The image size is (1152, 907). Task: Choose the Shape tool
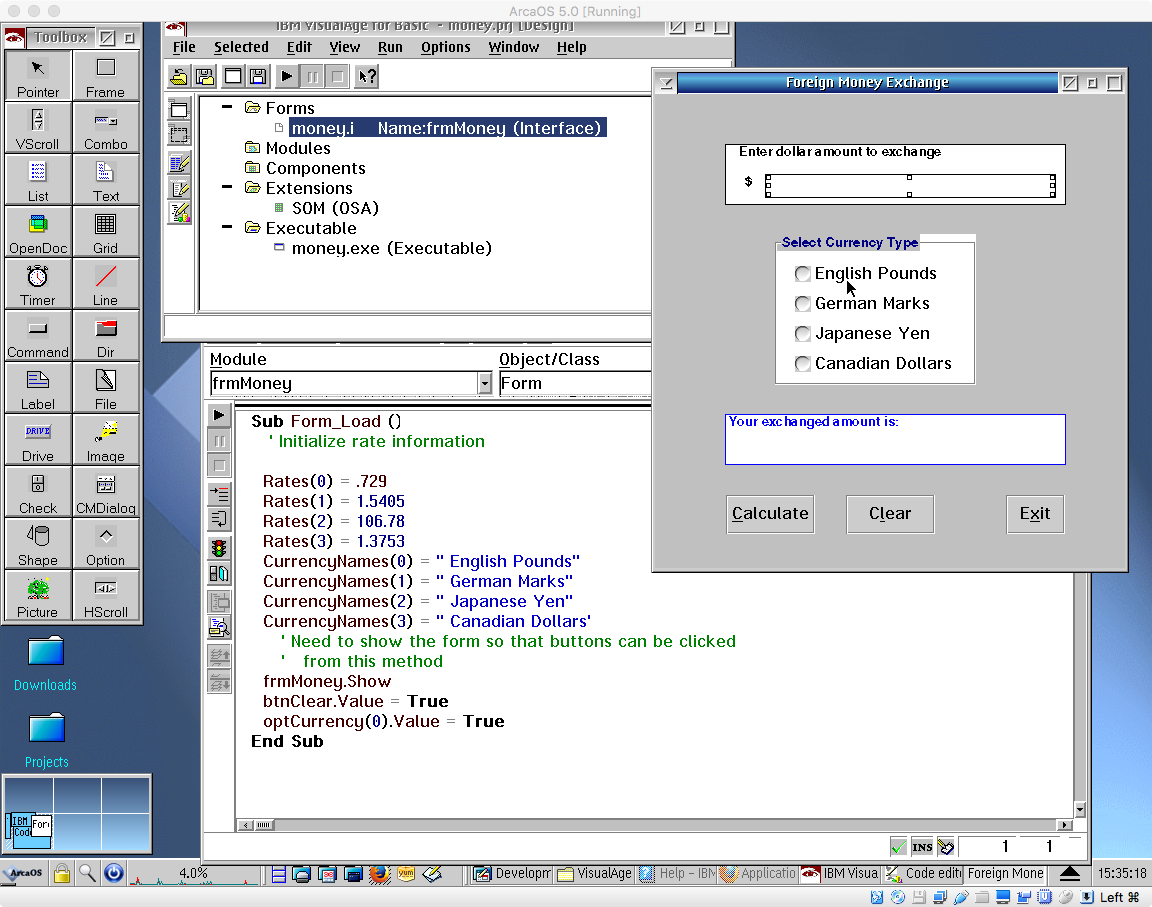pyautogui.click(x=38, y=545)
